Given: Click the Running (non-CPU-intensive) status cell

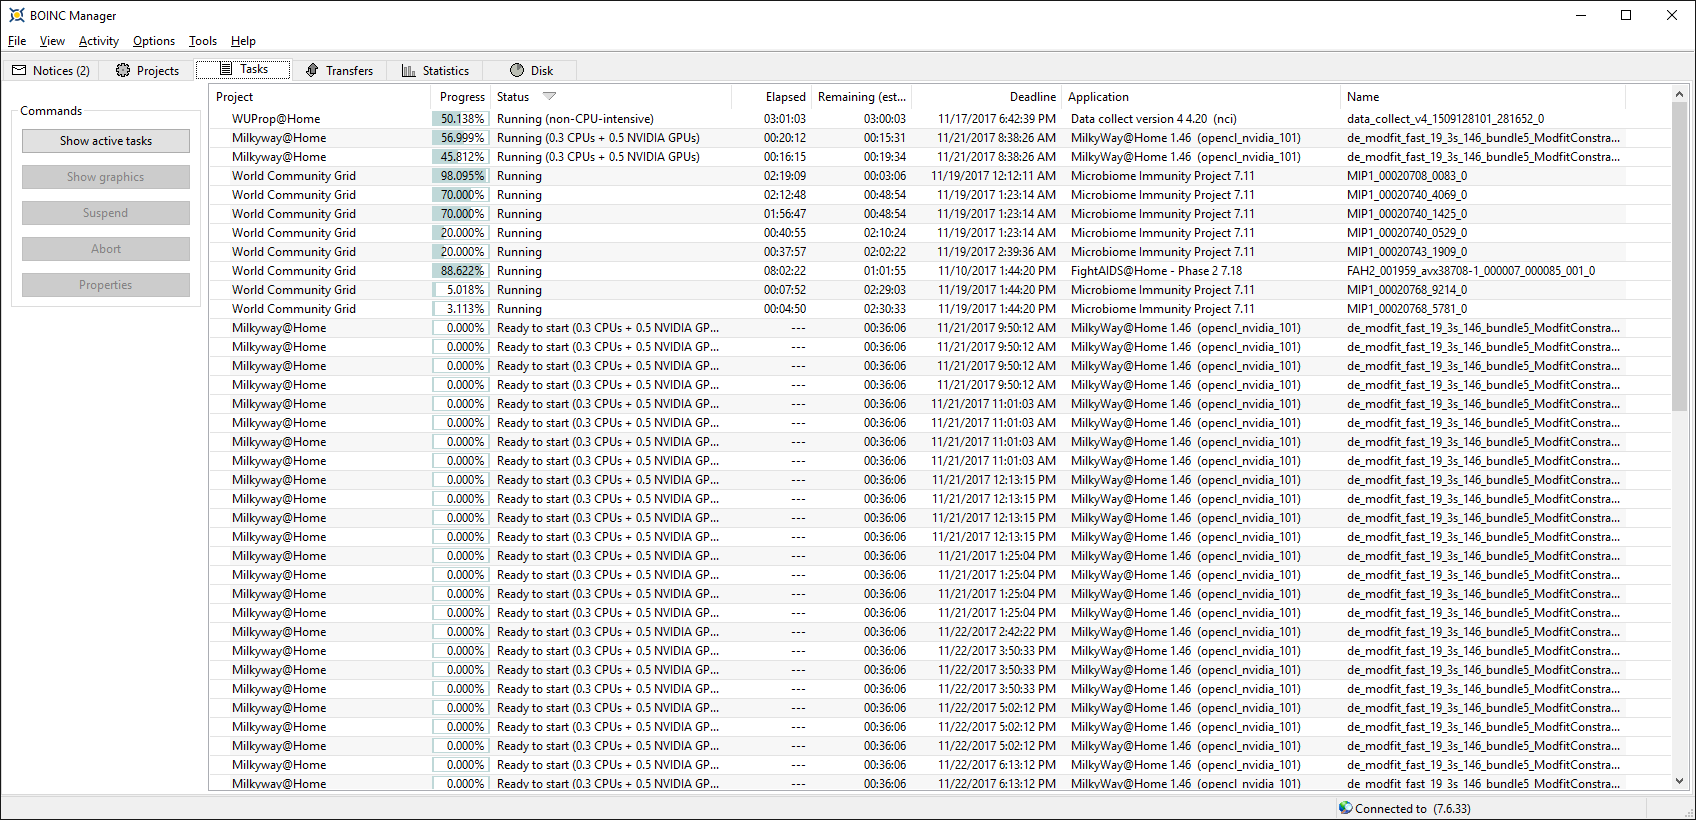Looking at the screenshot, I should click(x=575, y=119).
